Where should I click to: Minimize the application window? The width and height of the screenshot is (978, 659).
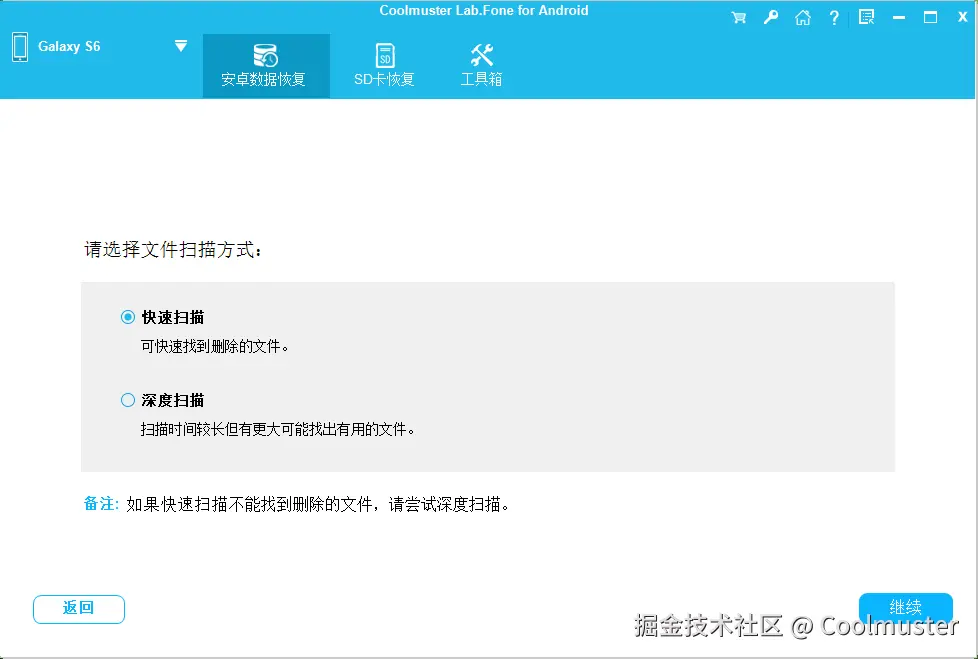899,16
